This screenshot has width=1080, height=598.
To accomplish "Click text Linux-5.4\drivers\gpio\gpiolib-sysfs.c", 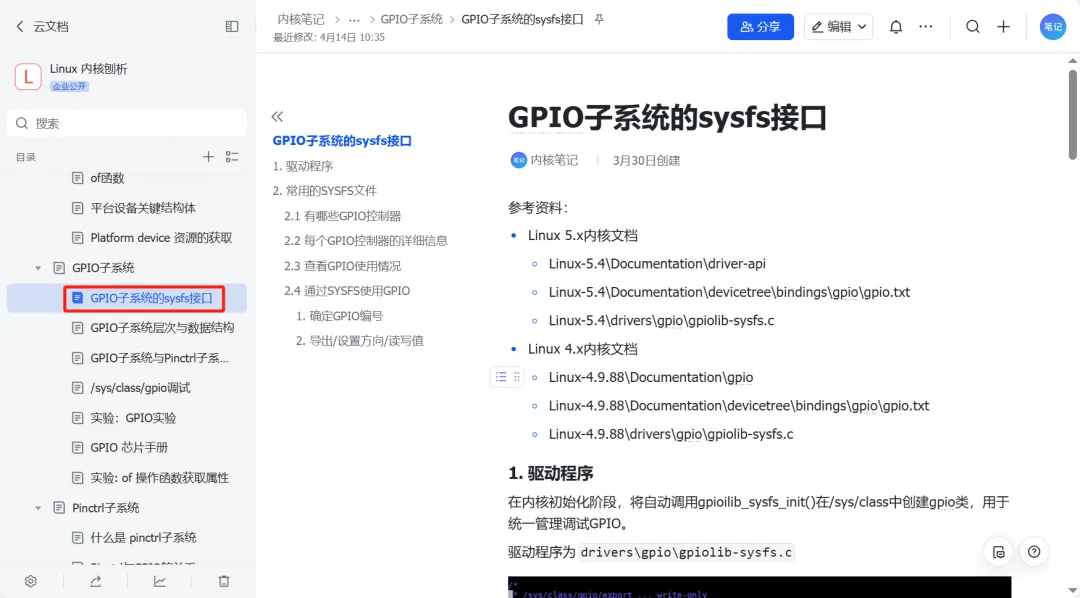I will (x=661, y=320).
